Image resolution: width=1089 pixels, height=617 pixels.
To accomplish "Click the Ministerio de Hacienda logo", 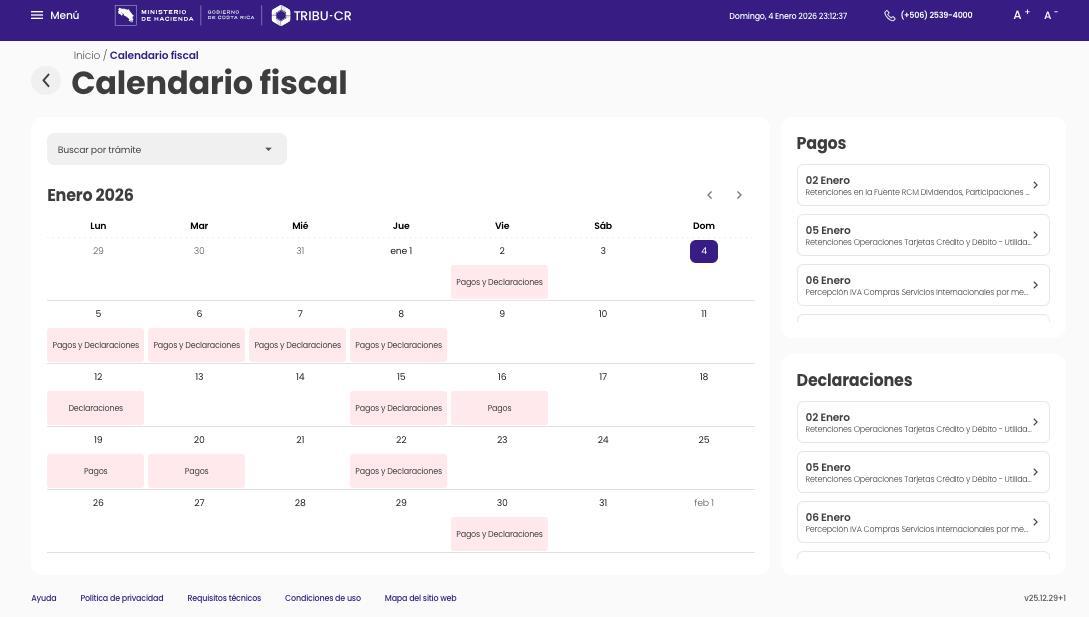I will coord(155,15).
